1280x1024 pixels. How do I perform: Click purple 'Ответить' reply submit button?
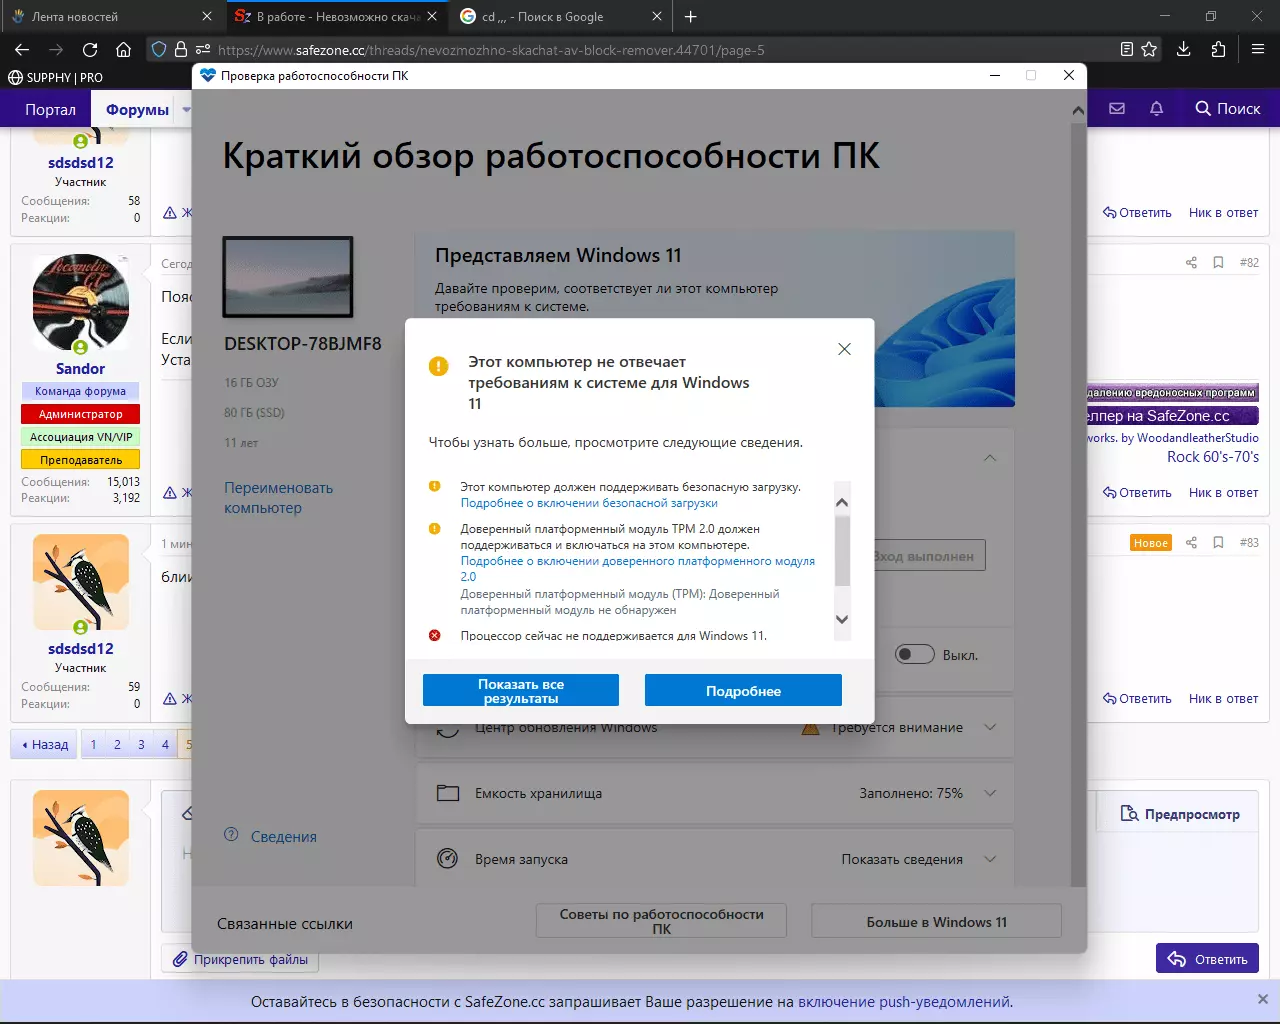pos(1207,959)
